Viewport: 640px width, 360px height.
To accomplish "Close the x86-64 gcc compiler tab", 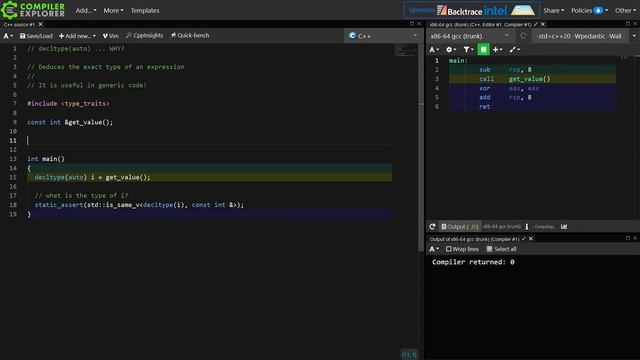I will pyautogui.click(x=543, y=24).
